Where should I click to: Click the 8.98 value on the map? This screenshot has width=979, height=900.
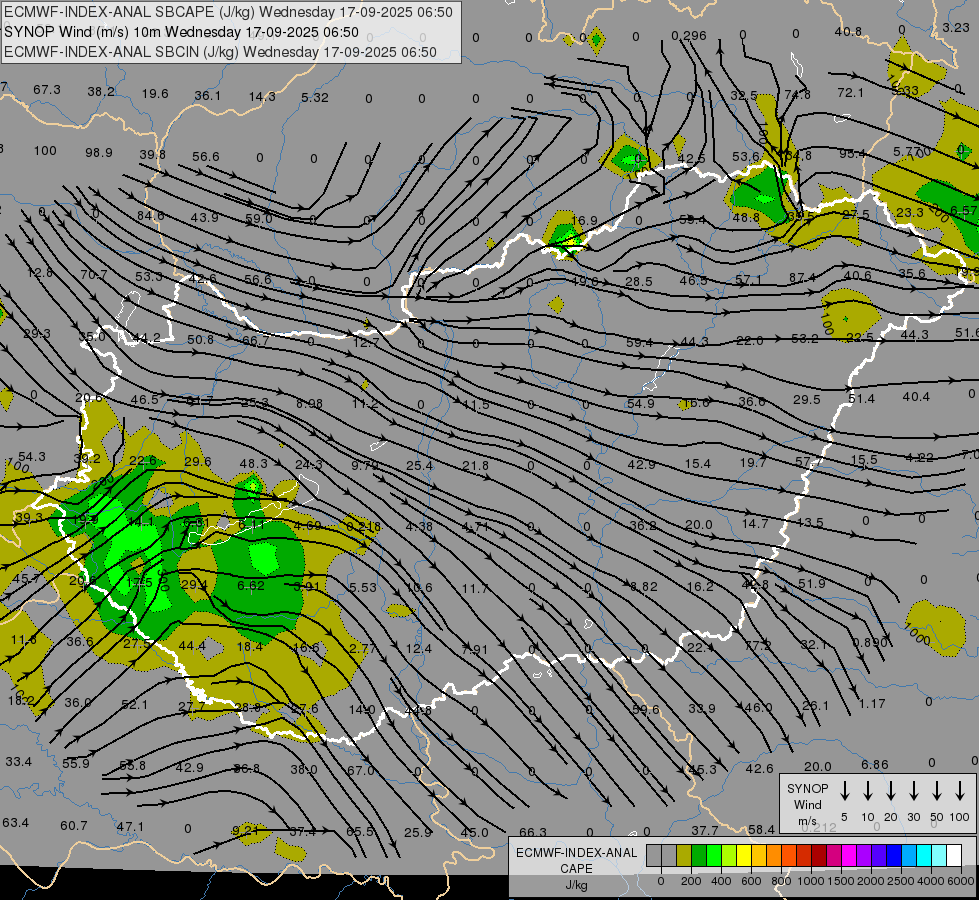[310, 403]
